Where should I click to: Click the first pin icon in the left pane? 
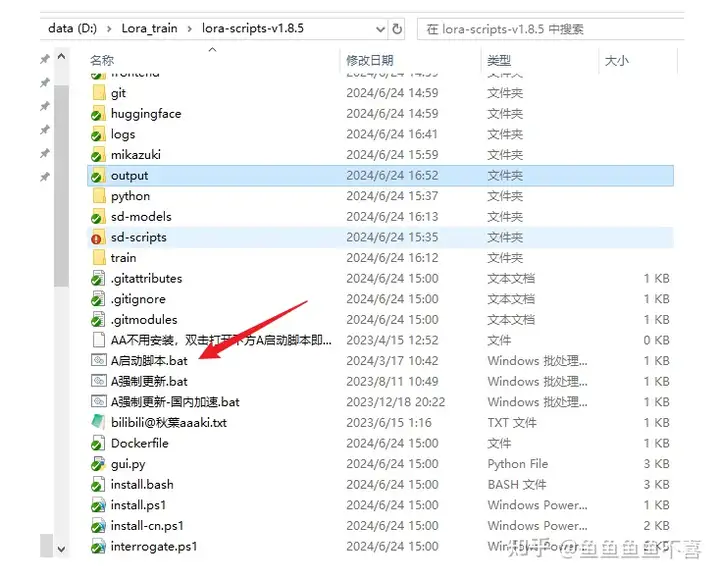[x=44, y=60]
